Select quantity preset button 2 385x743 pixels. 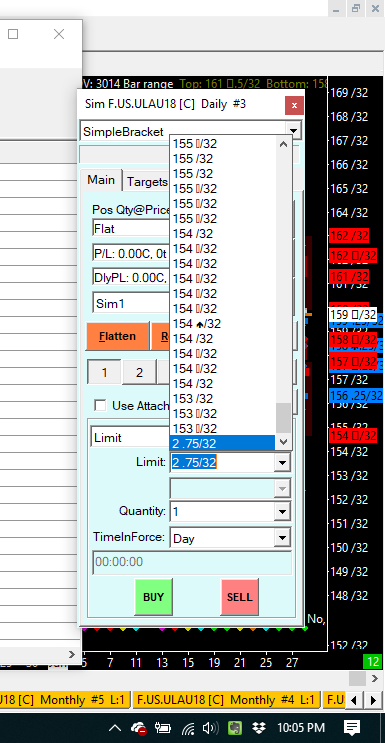(139, 372)
